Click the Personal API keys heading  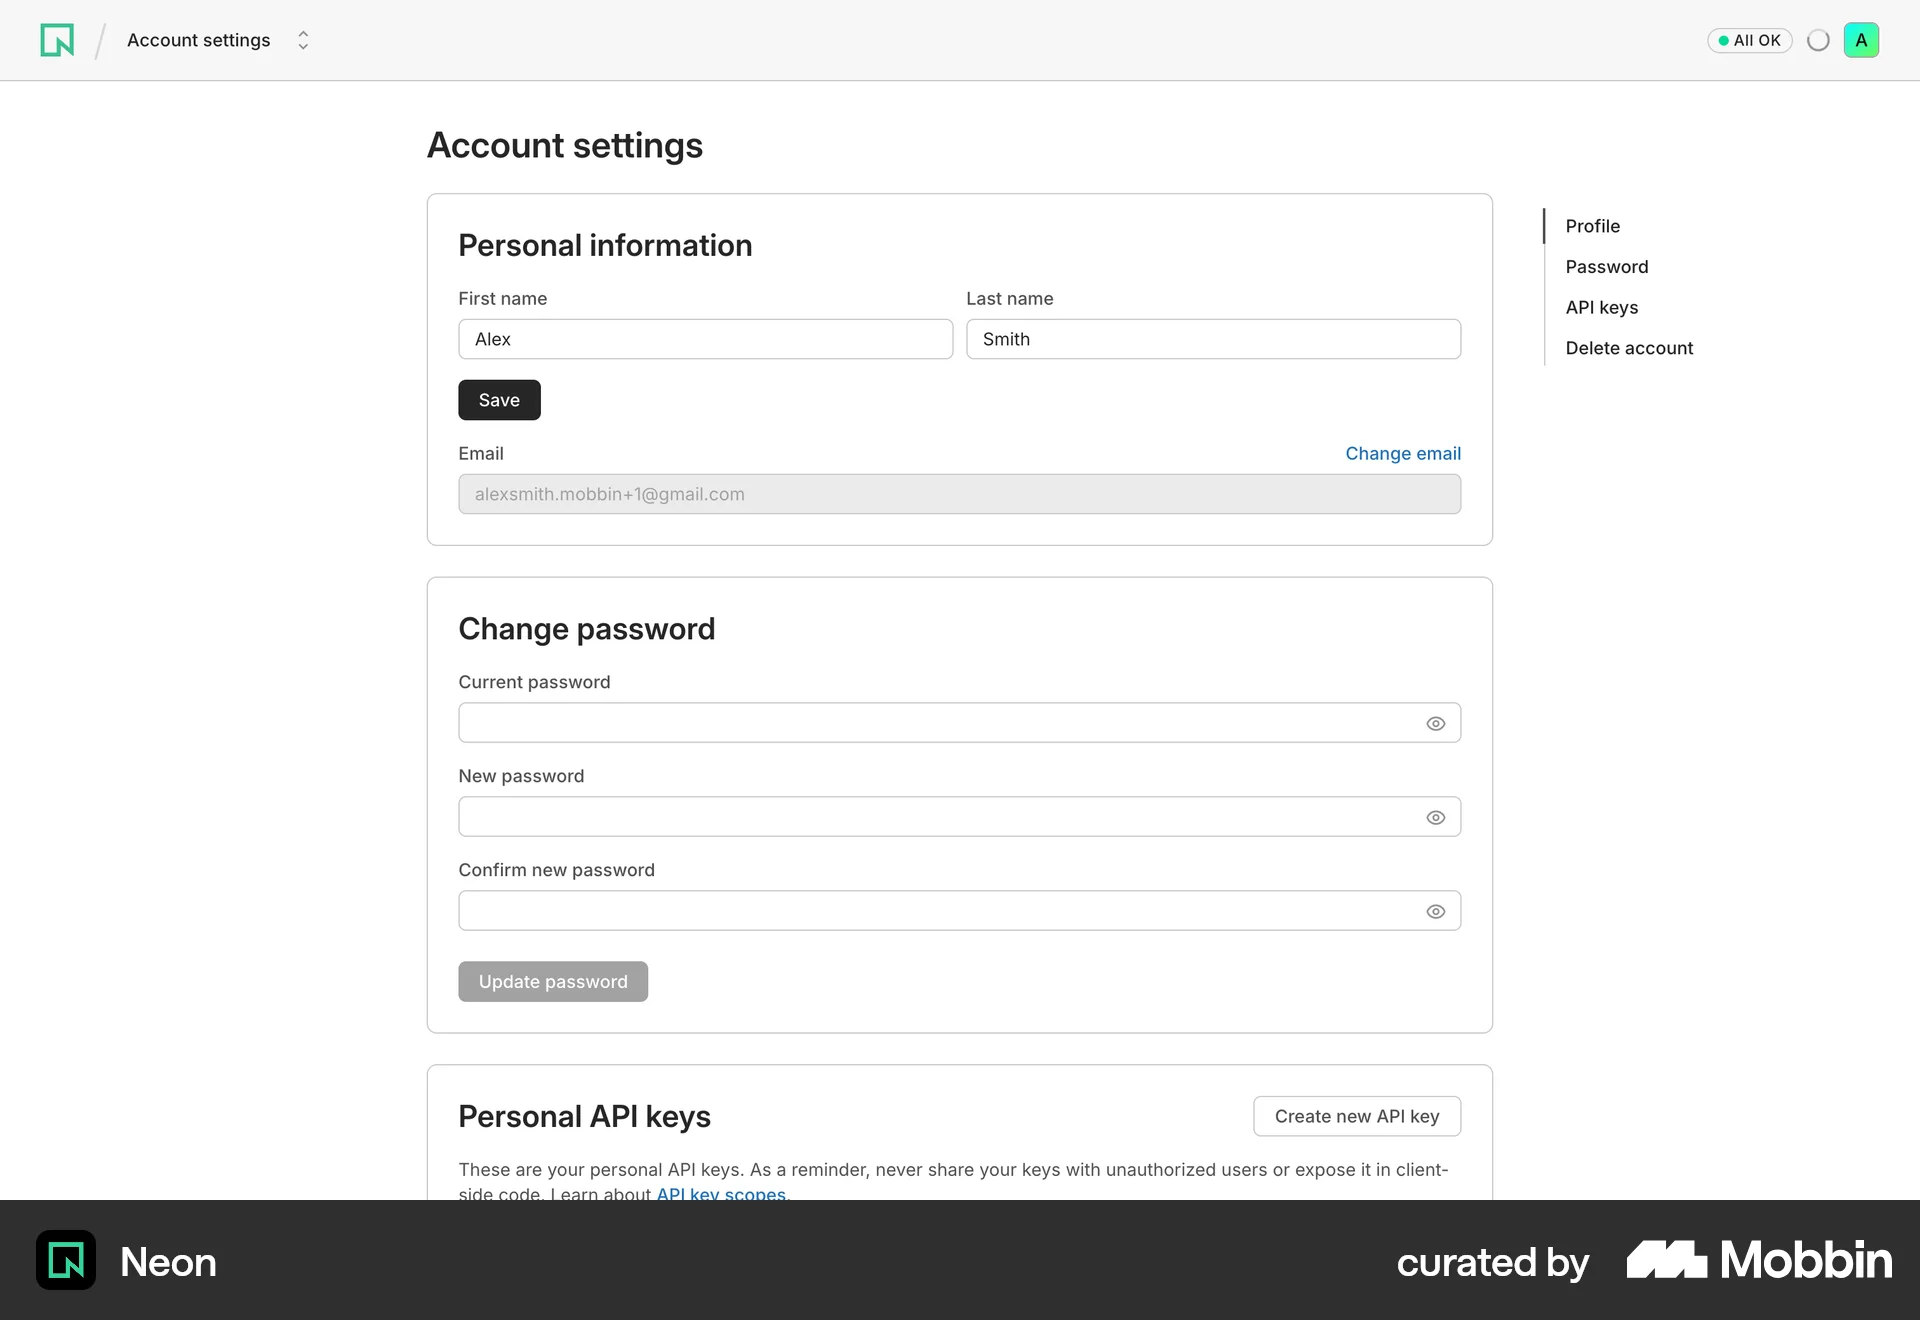click(584, 1116)
